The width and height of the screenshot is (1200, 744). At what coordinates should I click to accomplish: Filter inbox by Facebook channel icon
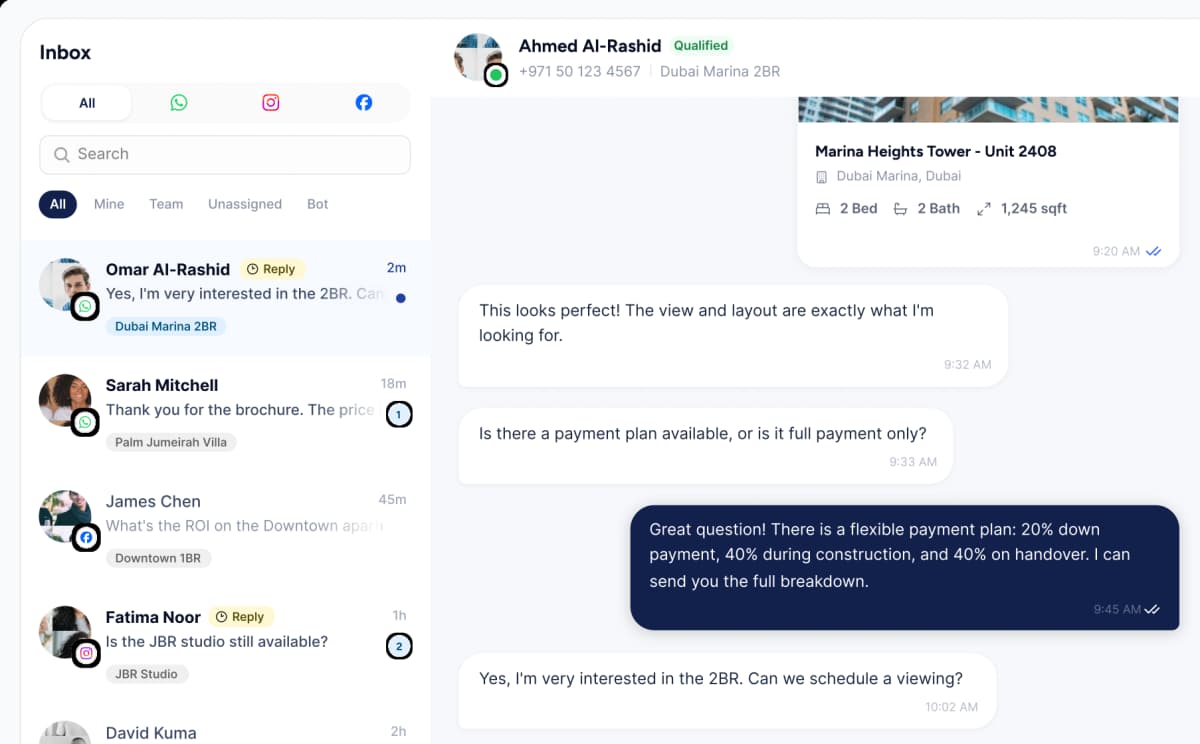click(364, 102)
